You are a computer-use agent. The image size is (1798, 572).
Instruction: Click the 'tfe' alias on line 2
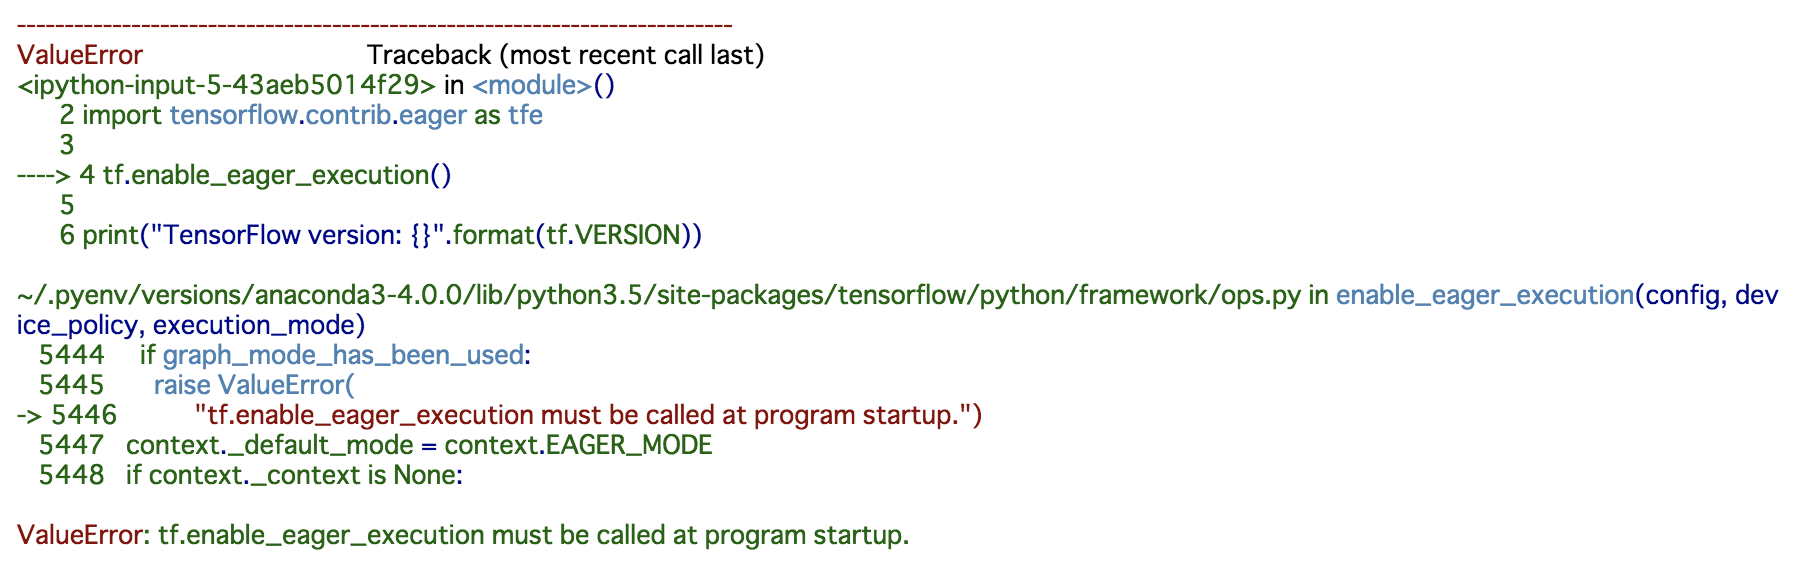(525, 115)
